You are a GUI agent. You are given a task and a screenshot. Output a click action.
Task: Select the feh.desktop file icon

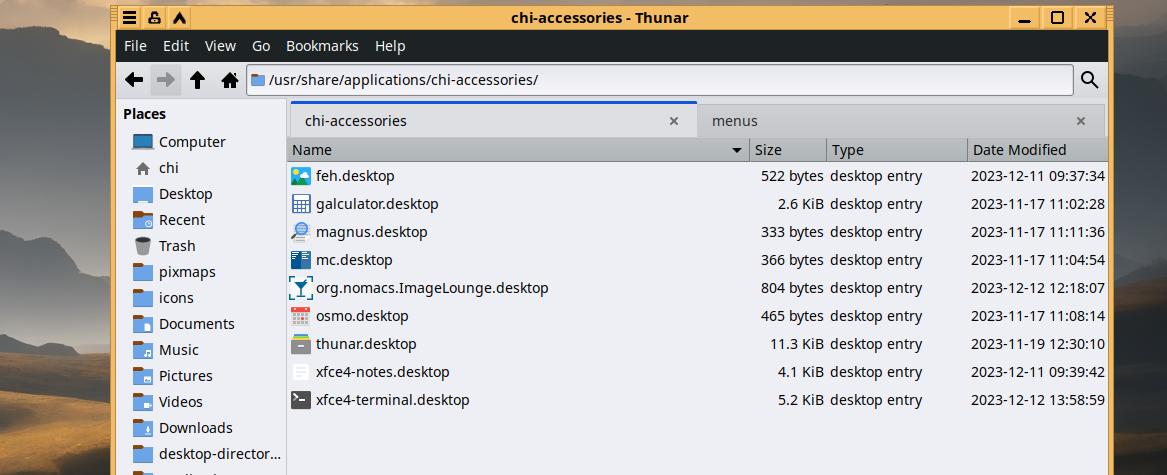(301, 176)
